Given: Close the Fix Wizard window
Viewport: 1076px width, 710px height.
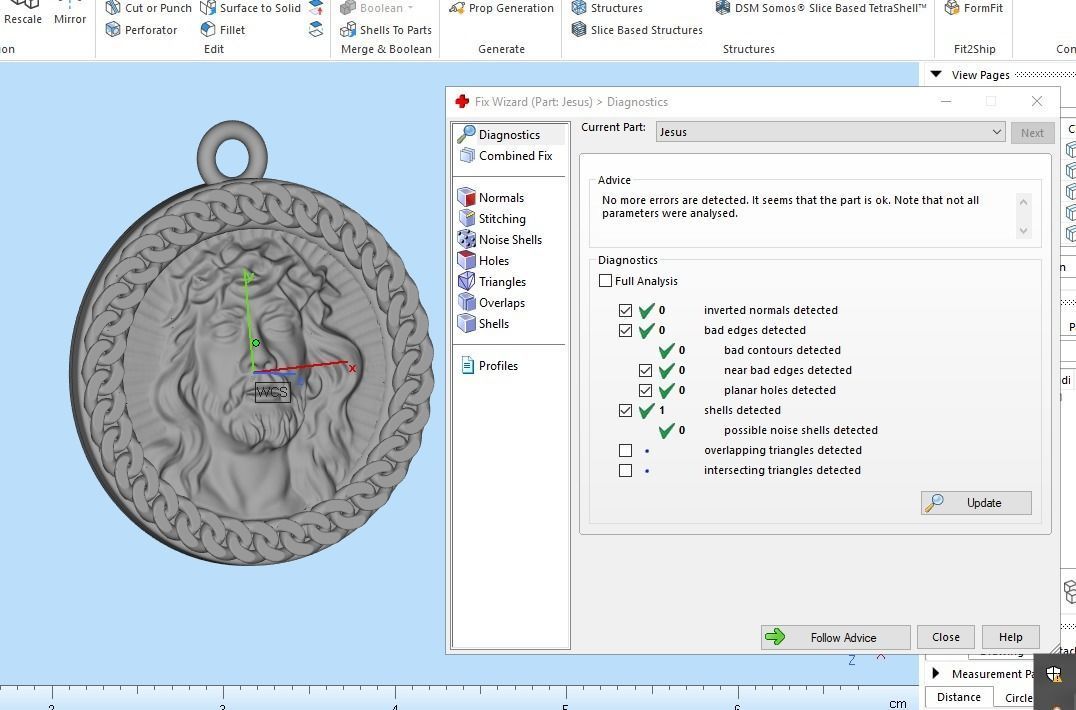Looking at the screenshot, I should (x=1037, y=102).
